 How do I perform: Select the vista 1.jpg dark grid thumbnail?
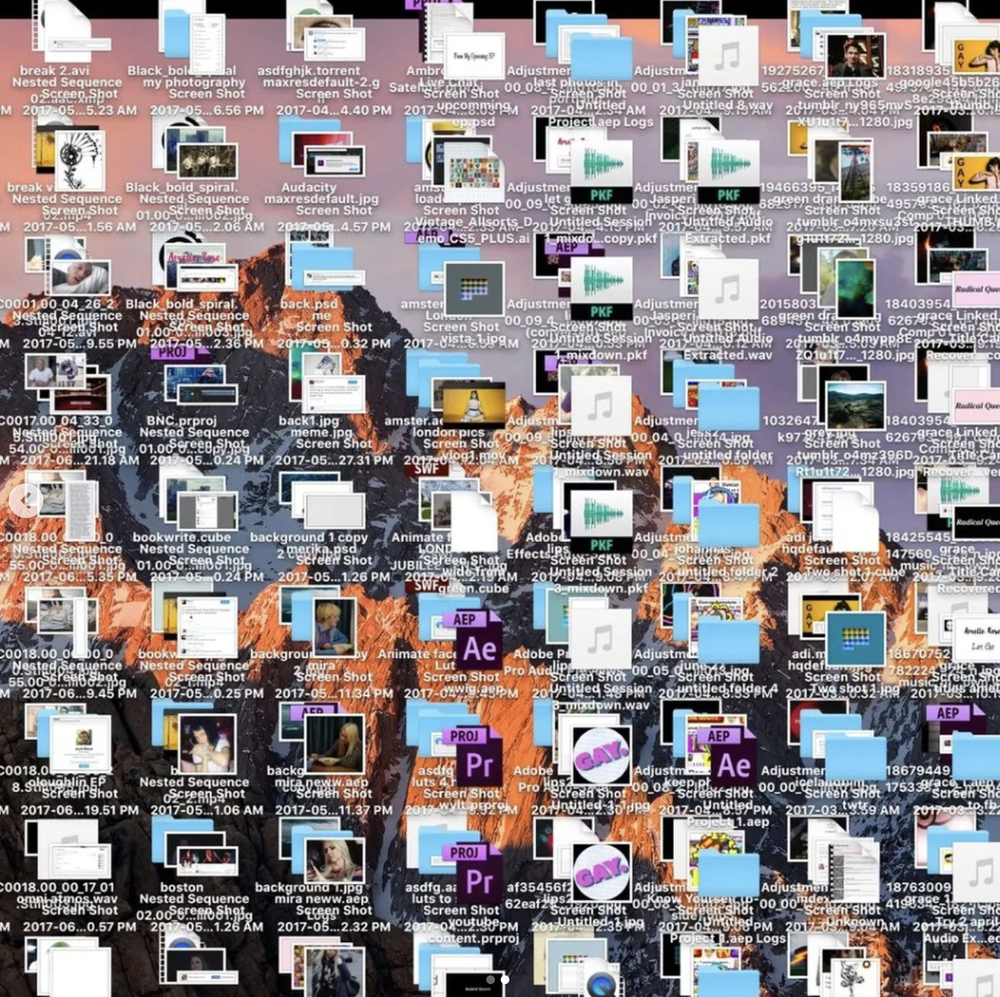[x=474, y=290]
